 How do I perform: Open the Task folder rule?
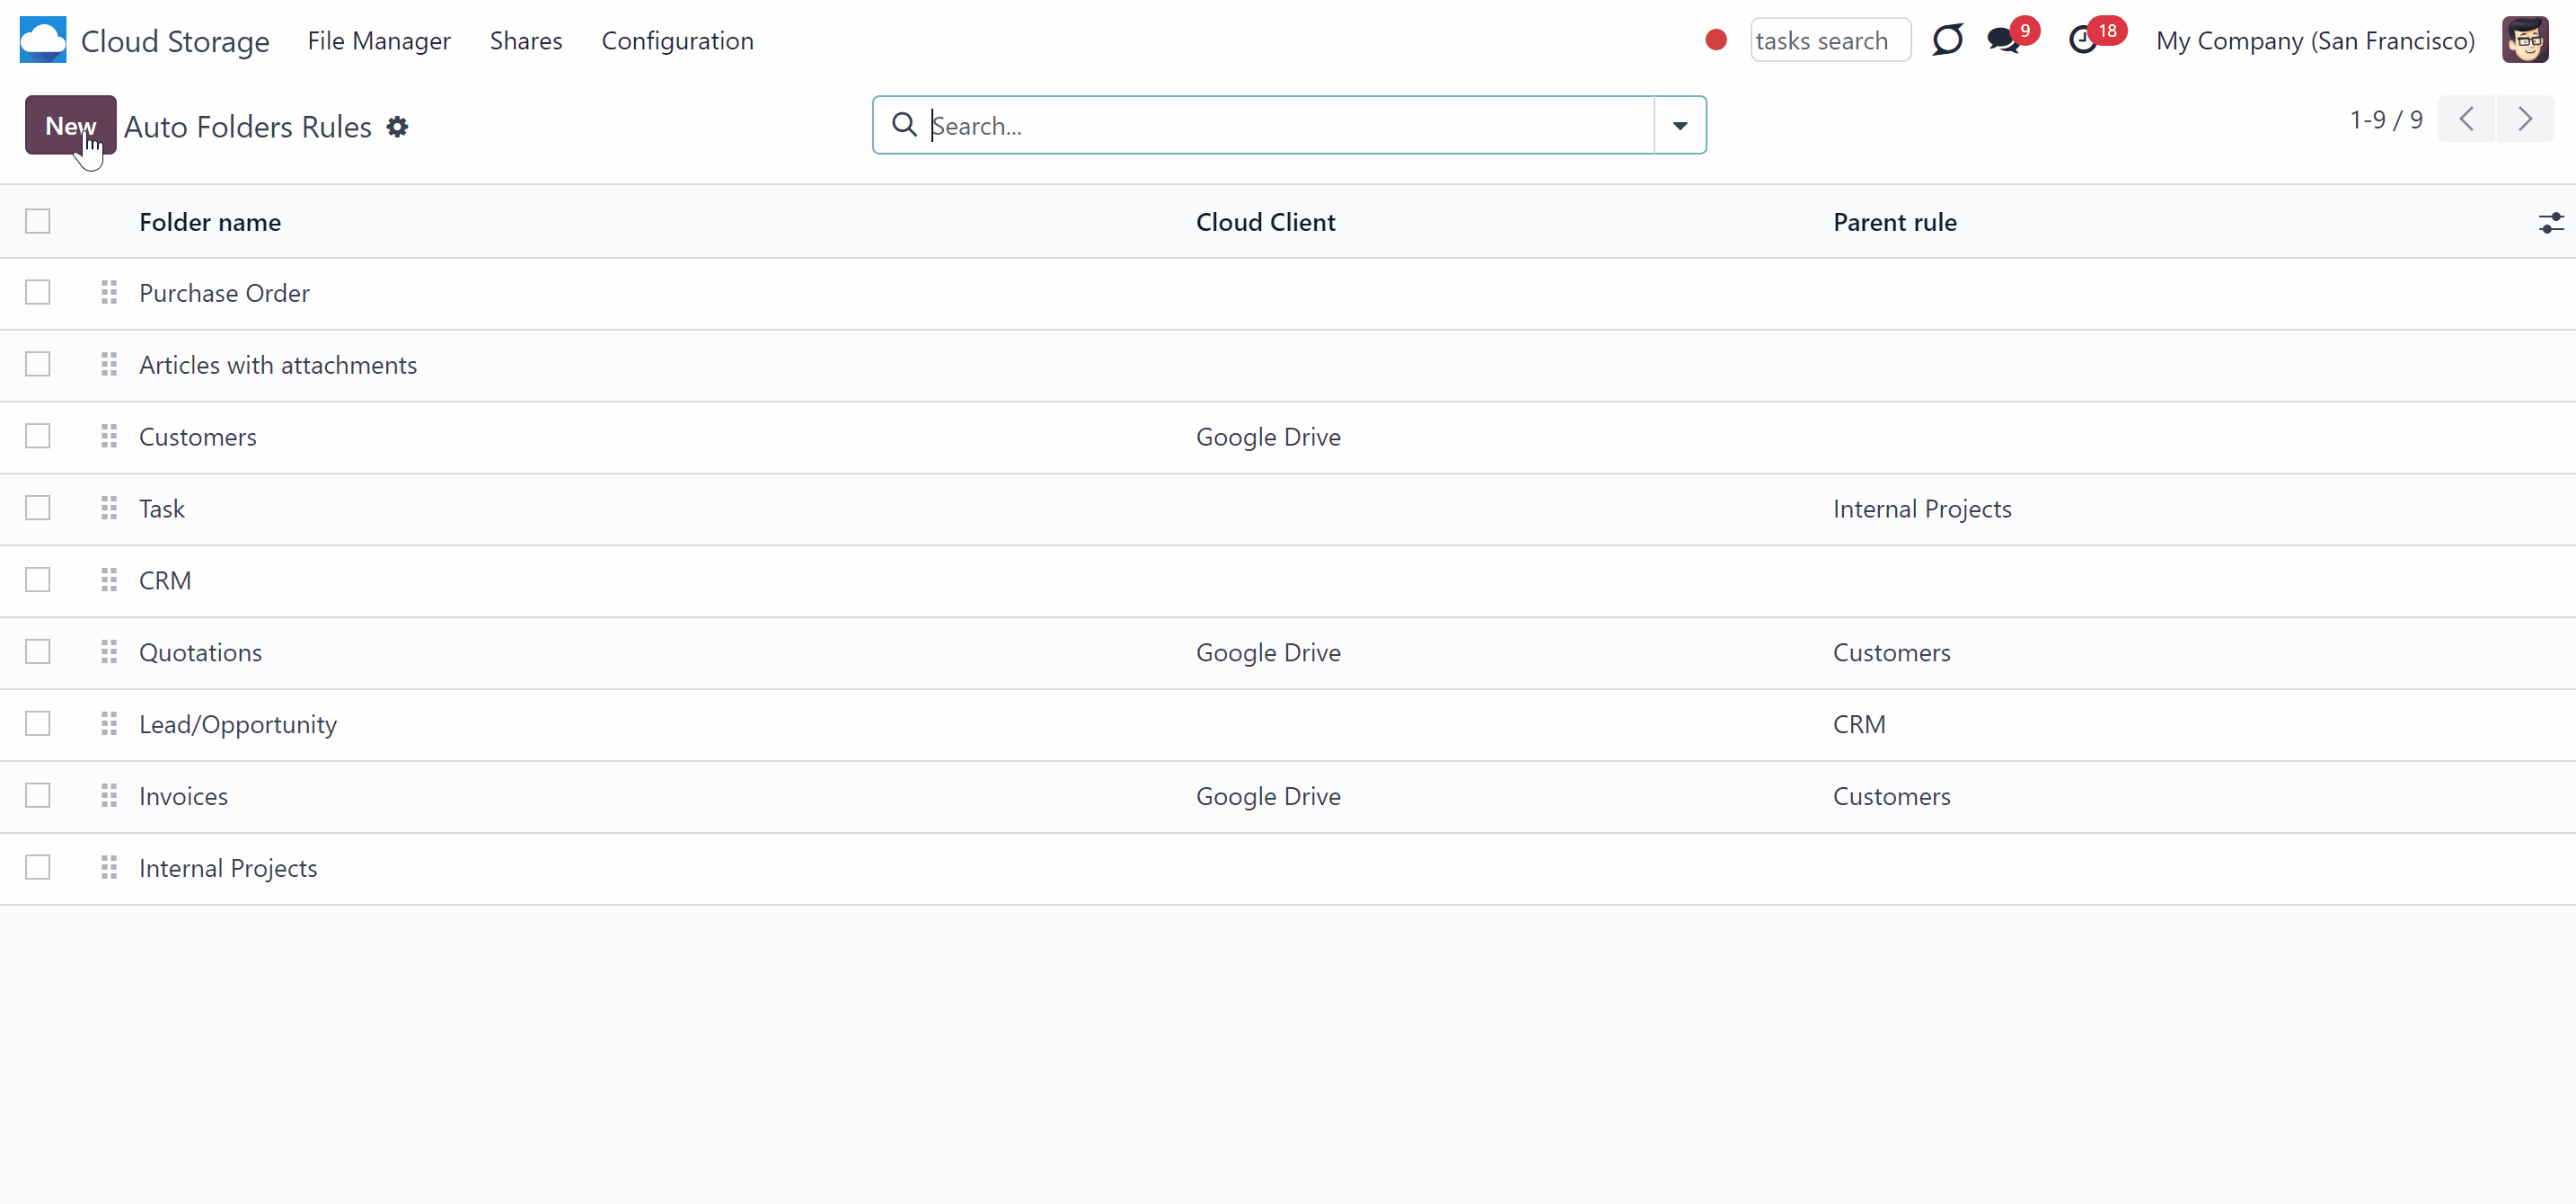(x=162, y=509)
